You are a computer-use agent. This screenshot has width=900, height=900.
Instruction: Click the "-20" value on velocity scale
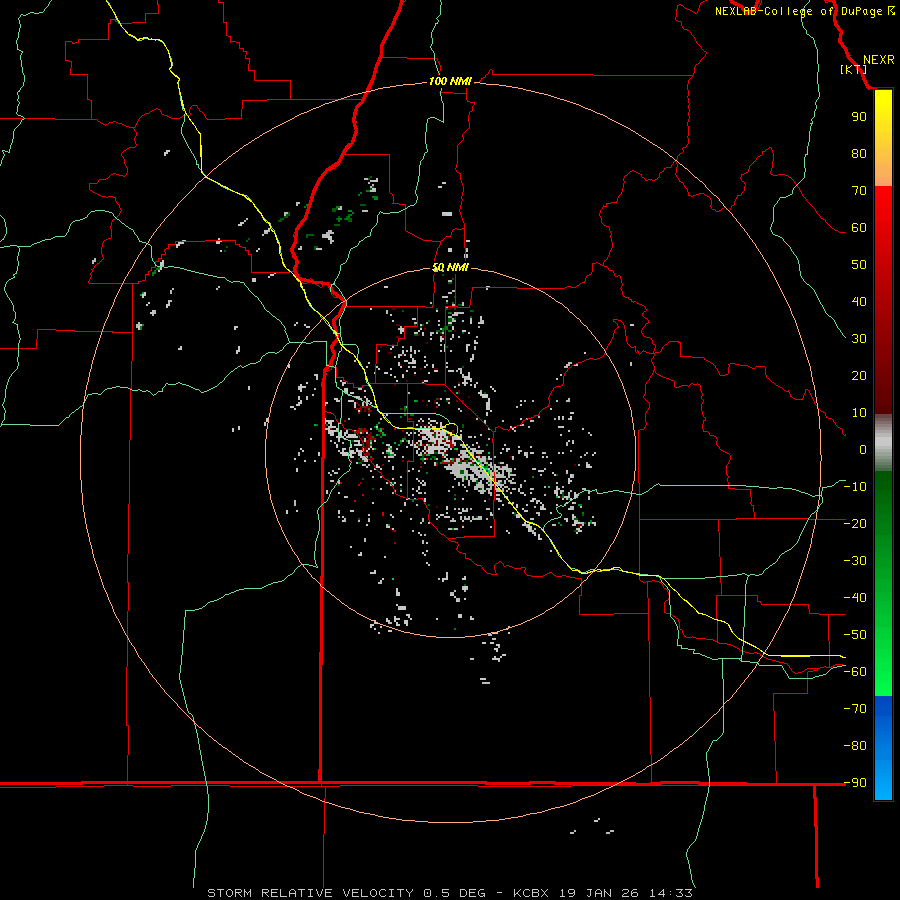(855, 523)
